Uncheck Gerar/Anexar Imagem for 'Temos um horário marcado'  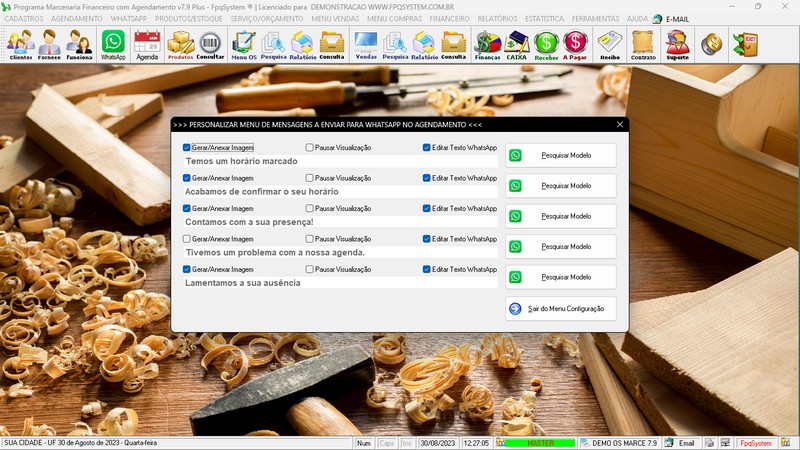[187, 147]
